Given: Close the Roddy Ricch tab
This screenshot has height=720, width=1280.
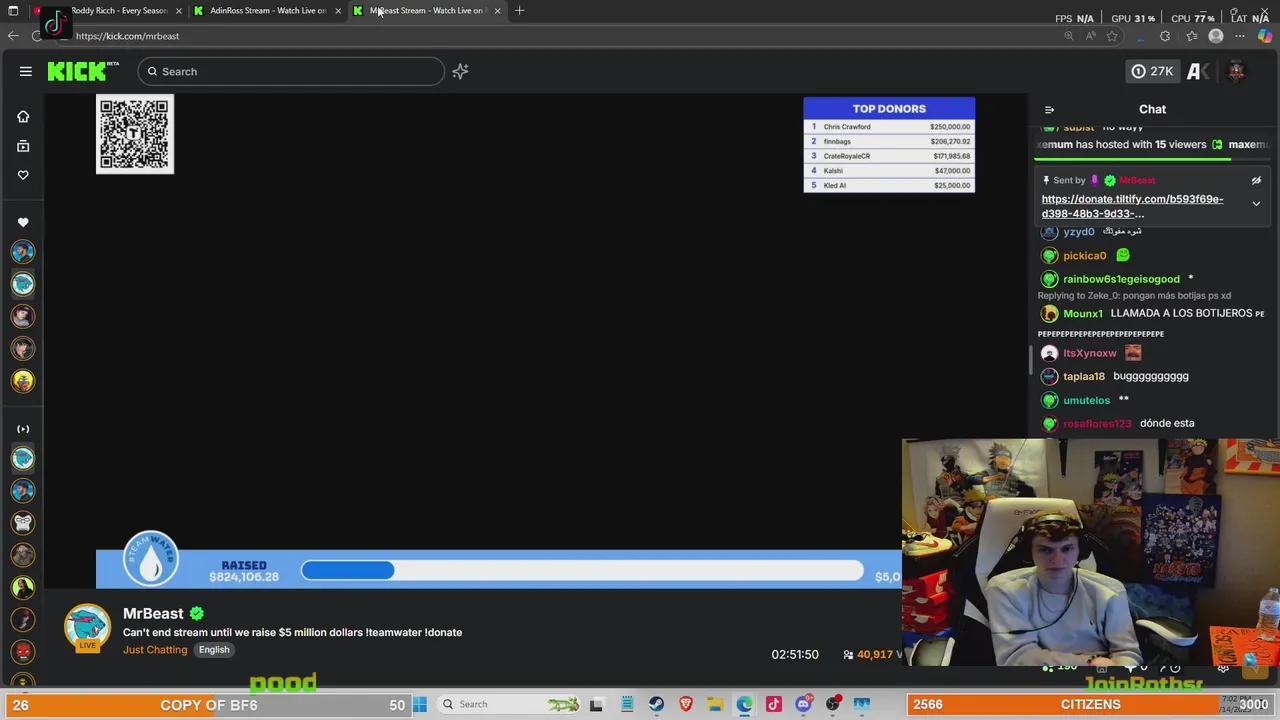Looking at the screenshot, I should [x=179, y=11].
